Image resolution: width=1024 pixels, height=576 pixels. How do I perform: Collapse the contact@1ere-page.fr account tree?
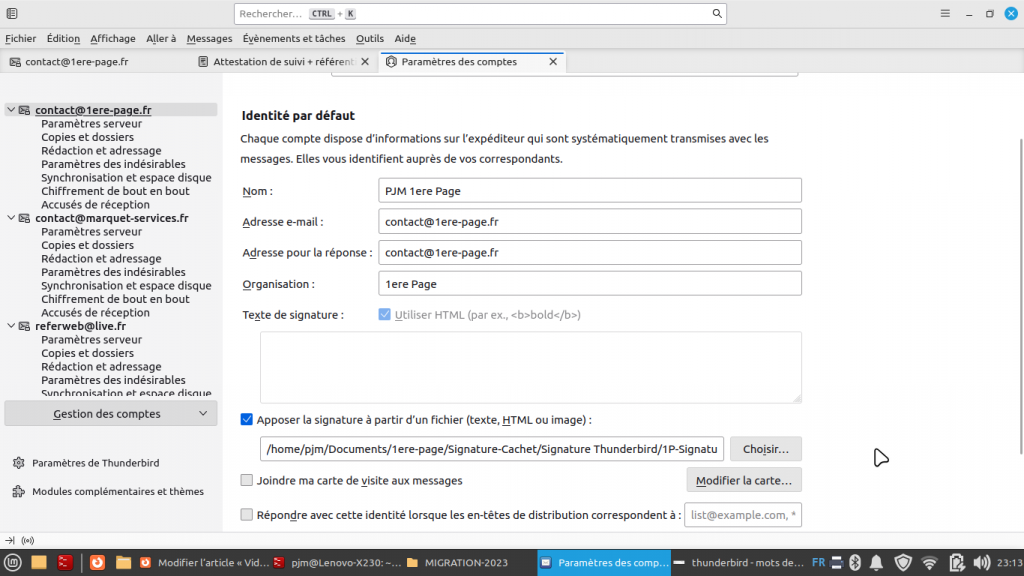[x=11, y=110]
